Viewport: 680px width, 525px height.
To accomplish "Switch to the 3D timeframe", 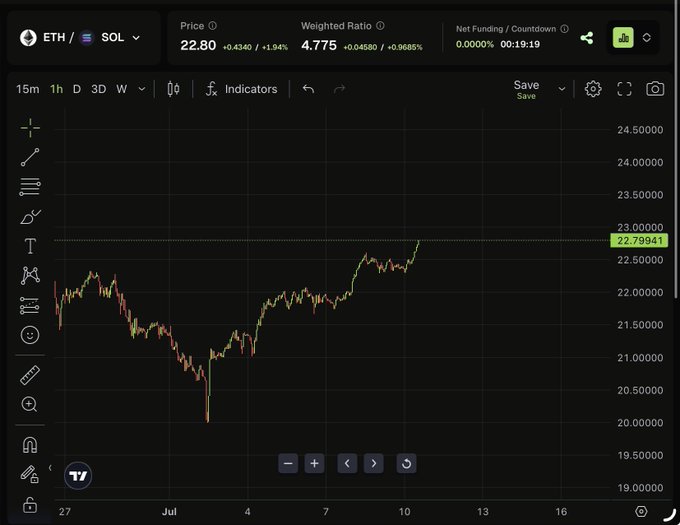I will point(98,89).
